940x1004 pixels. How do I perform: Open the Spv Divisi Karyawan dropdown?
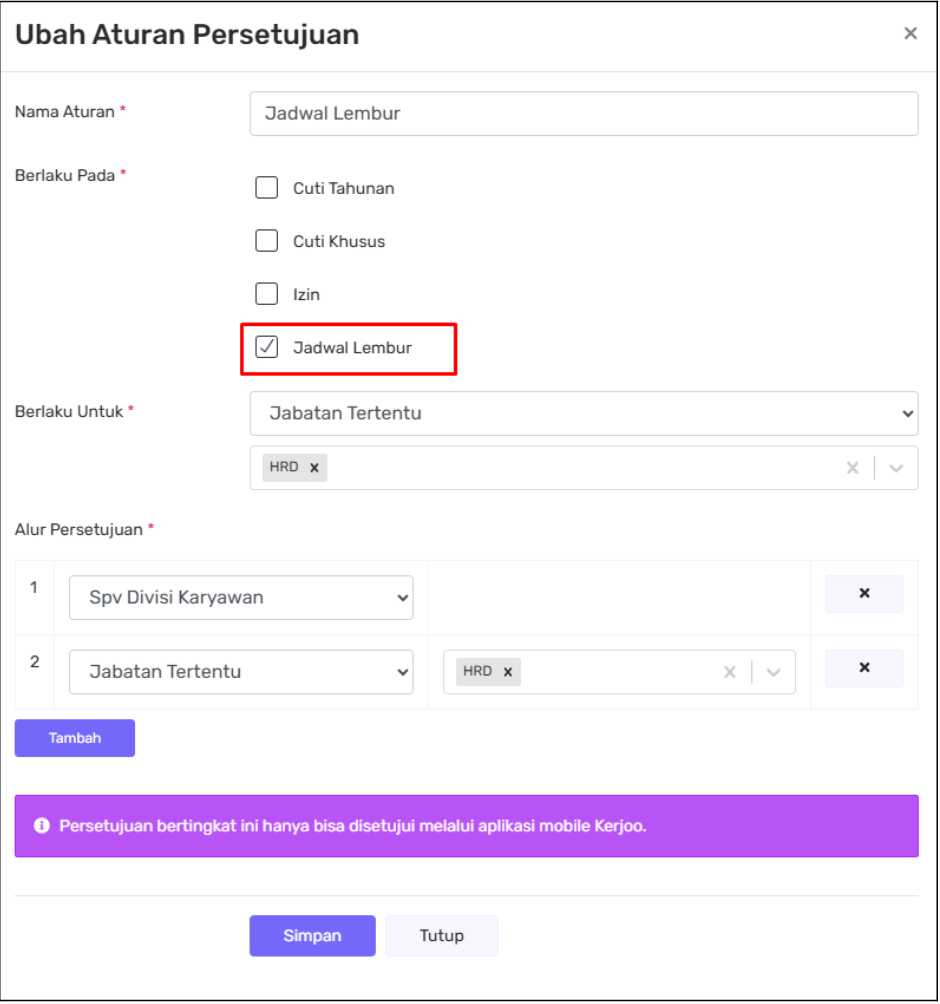(x=241, y=597)
